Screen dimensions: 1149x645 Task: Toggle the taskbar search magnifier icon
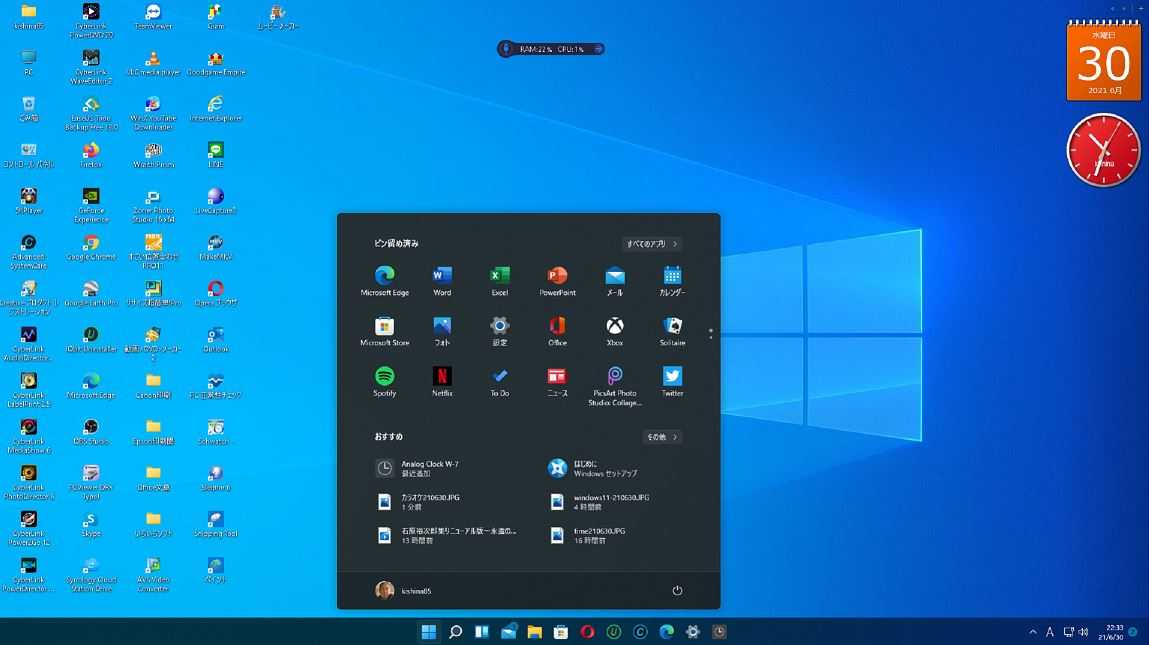pyautogui.click(x=455, y=631)
